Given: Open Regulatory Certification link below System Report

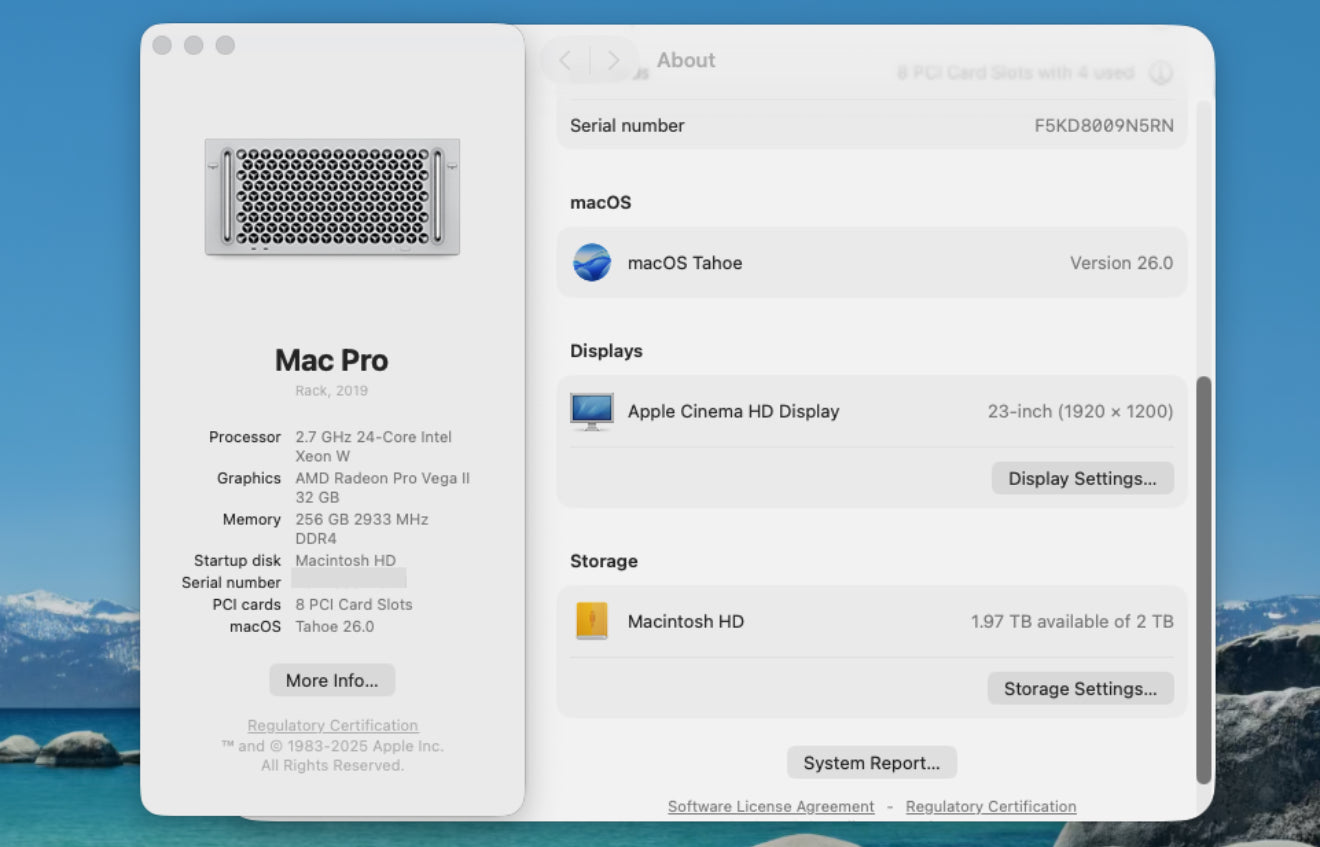Looking at the screenshot, I should [990, 806].
